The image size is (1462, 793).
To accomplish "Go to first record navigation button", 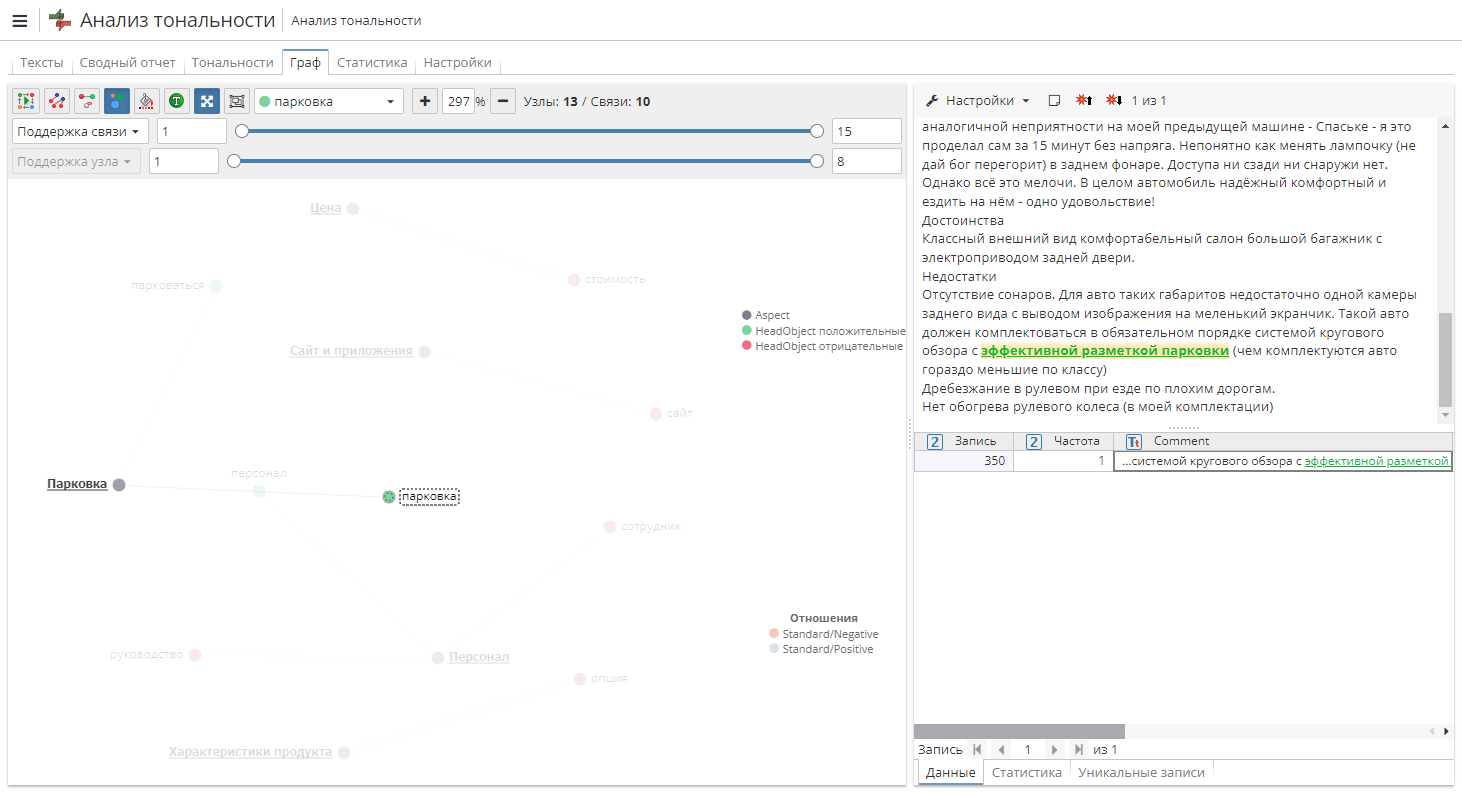I will (x=977, y=749).
